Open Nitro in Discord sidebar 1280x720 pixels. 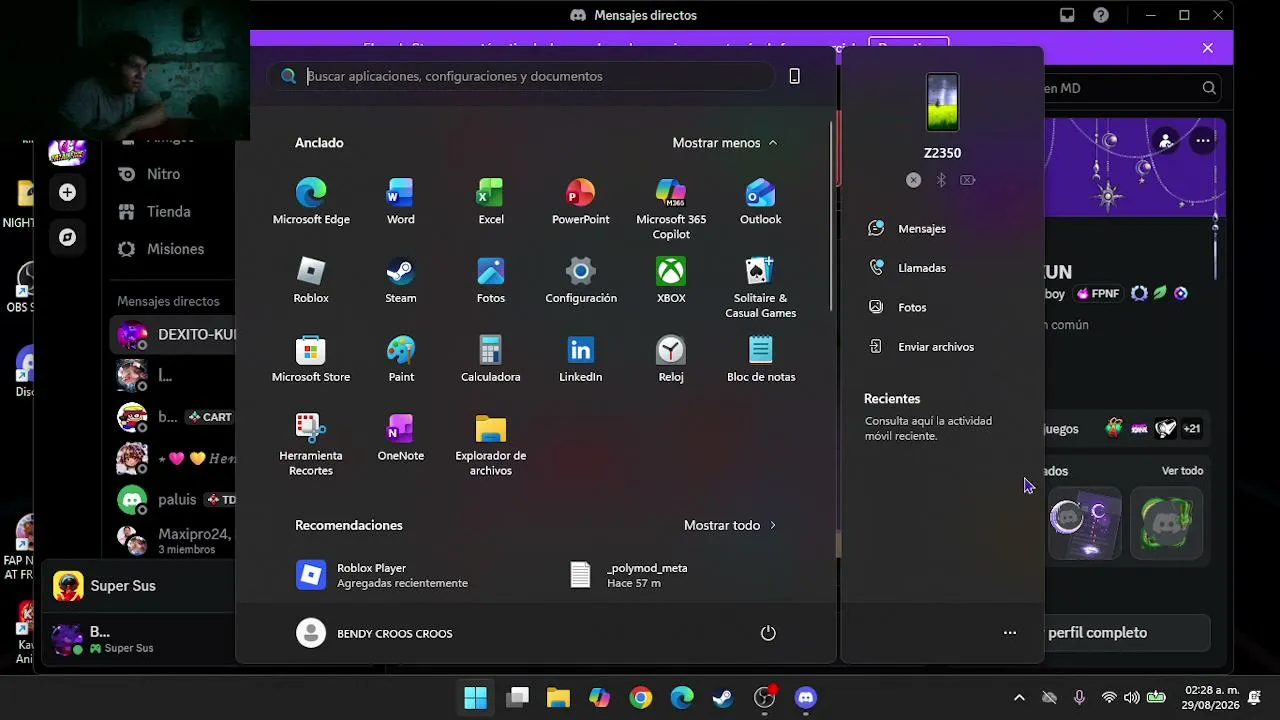click(x=150, y=174)
